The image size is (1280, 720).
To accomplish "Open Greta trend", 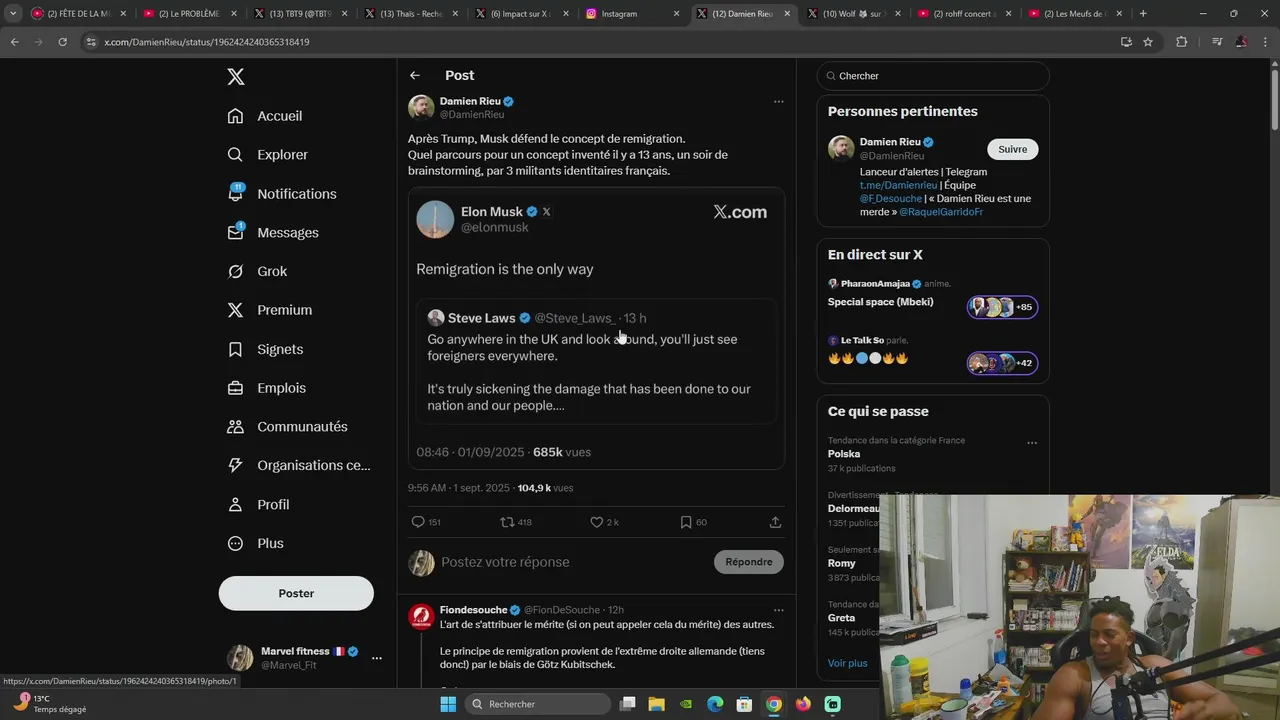I will pos(841,618).
